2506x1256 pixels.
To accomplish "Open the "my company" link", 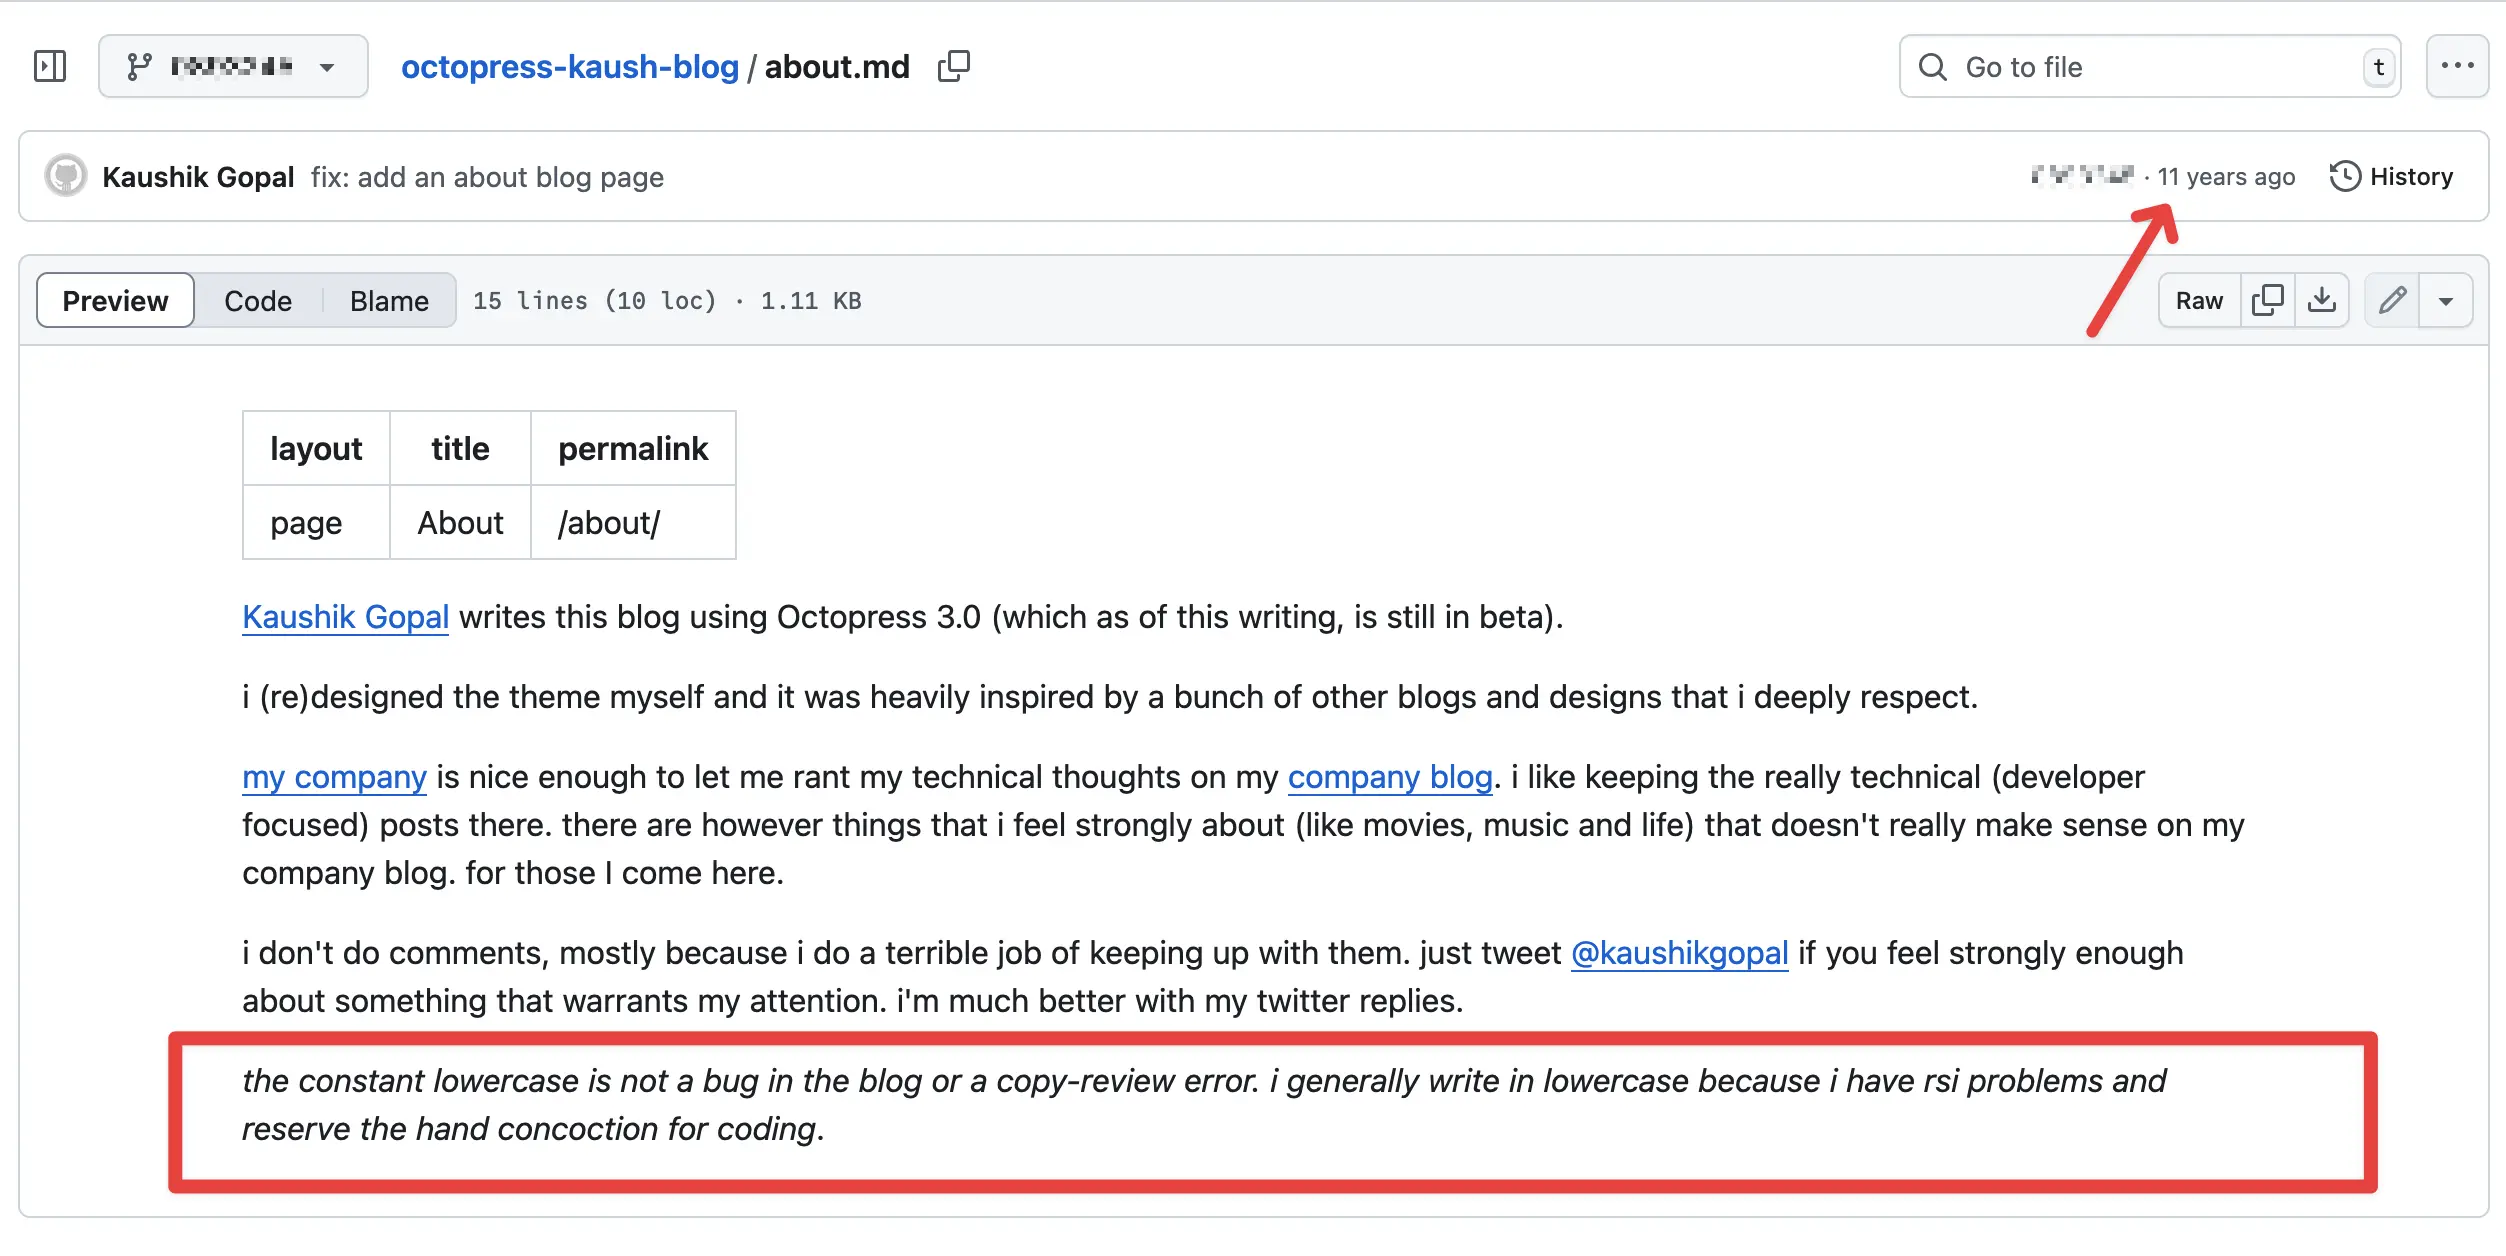I will point(333,776).
